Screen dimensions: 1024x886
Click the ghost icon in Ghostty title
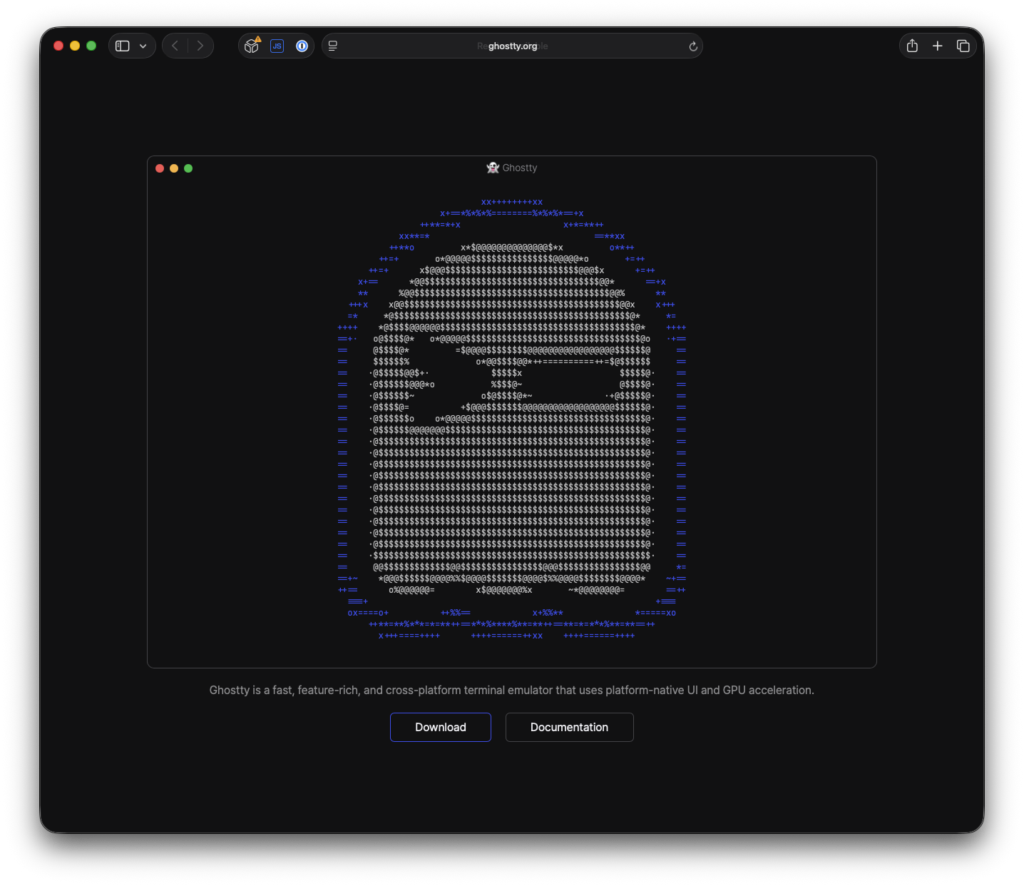[493, 168]
